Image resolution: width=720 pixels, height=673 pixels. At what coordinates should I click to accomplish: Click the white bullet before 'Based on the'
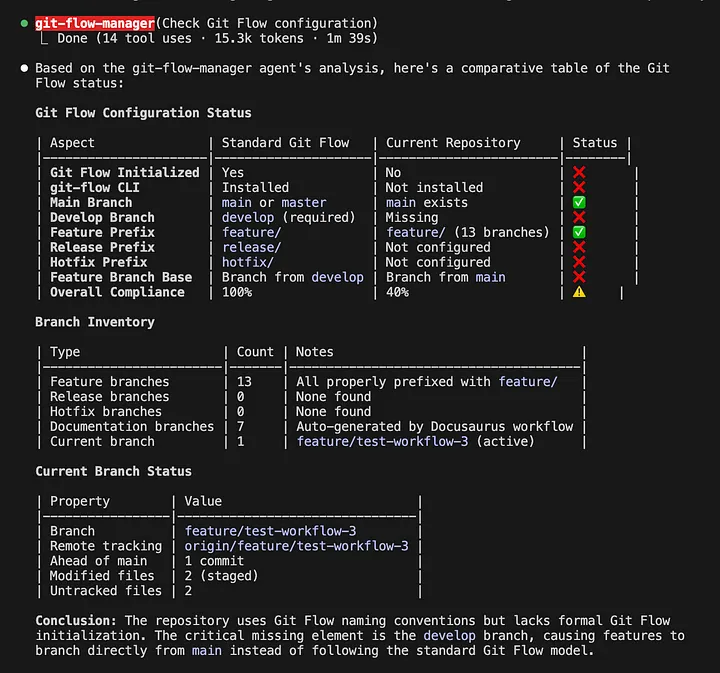click(24, 68)
